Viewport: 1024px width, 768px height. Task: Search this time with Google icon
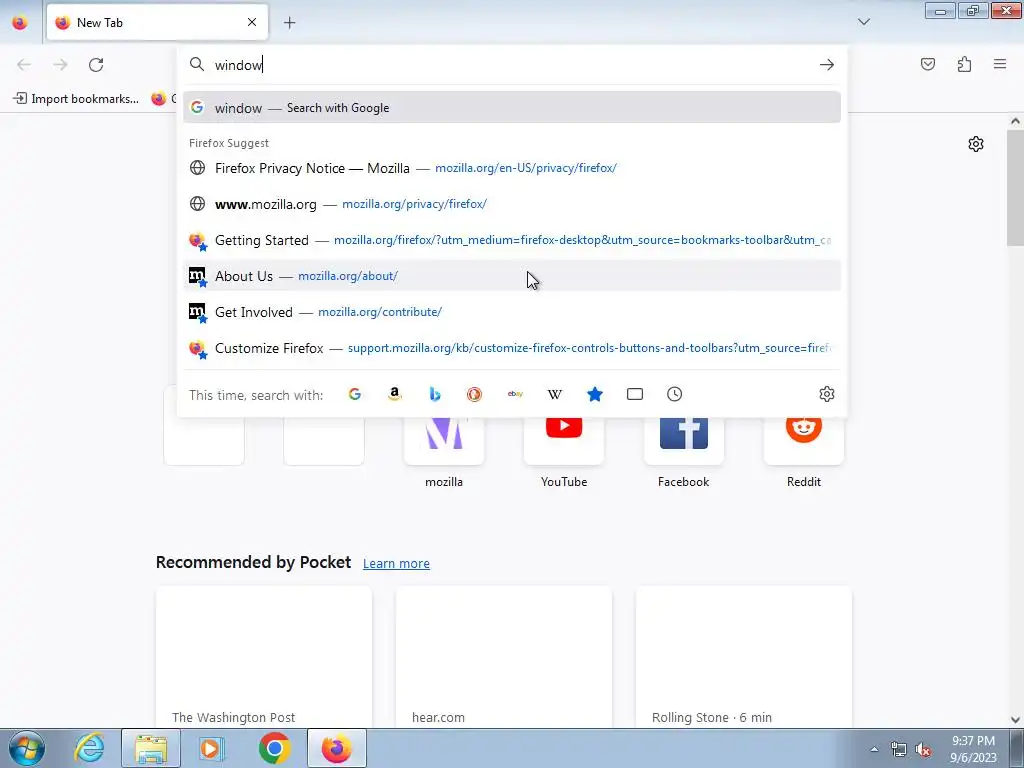(355, 394)
